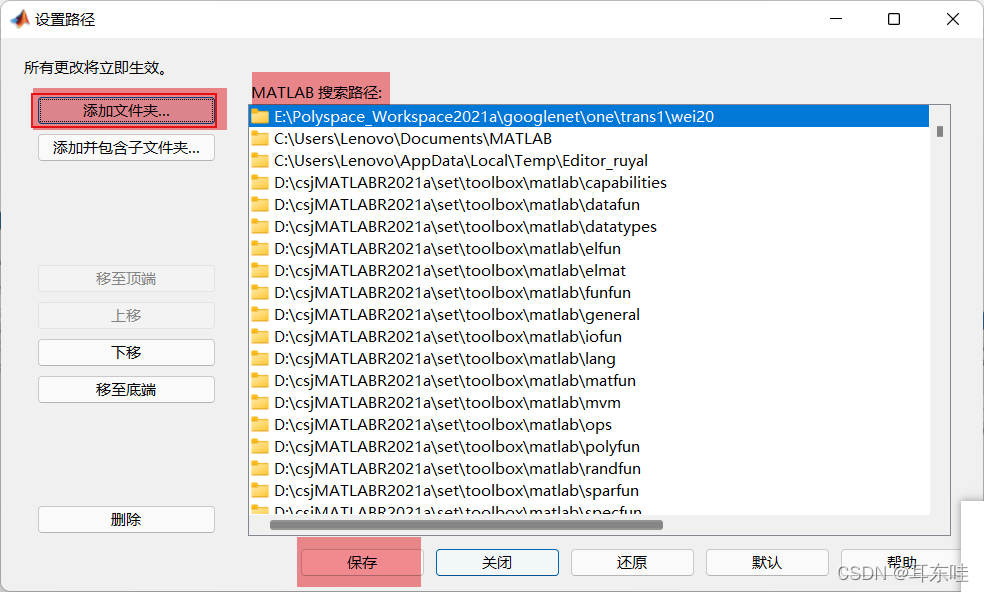Screen dimensions: 984x592
Task: Click 添加并包含子文件夹... button
Action: pos(126,148)
